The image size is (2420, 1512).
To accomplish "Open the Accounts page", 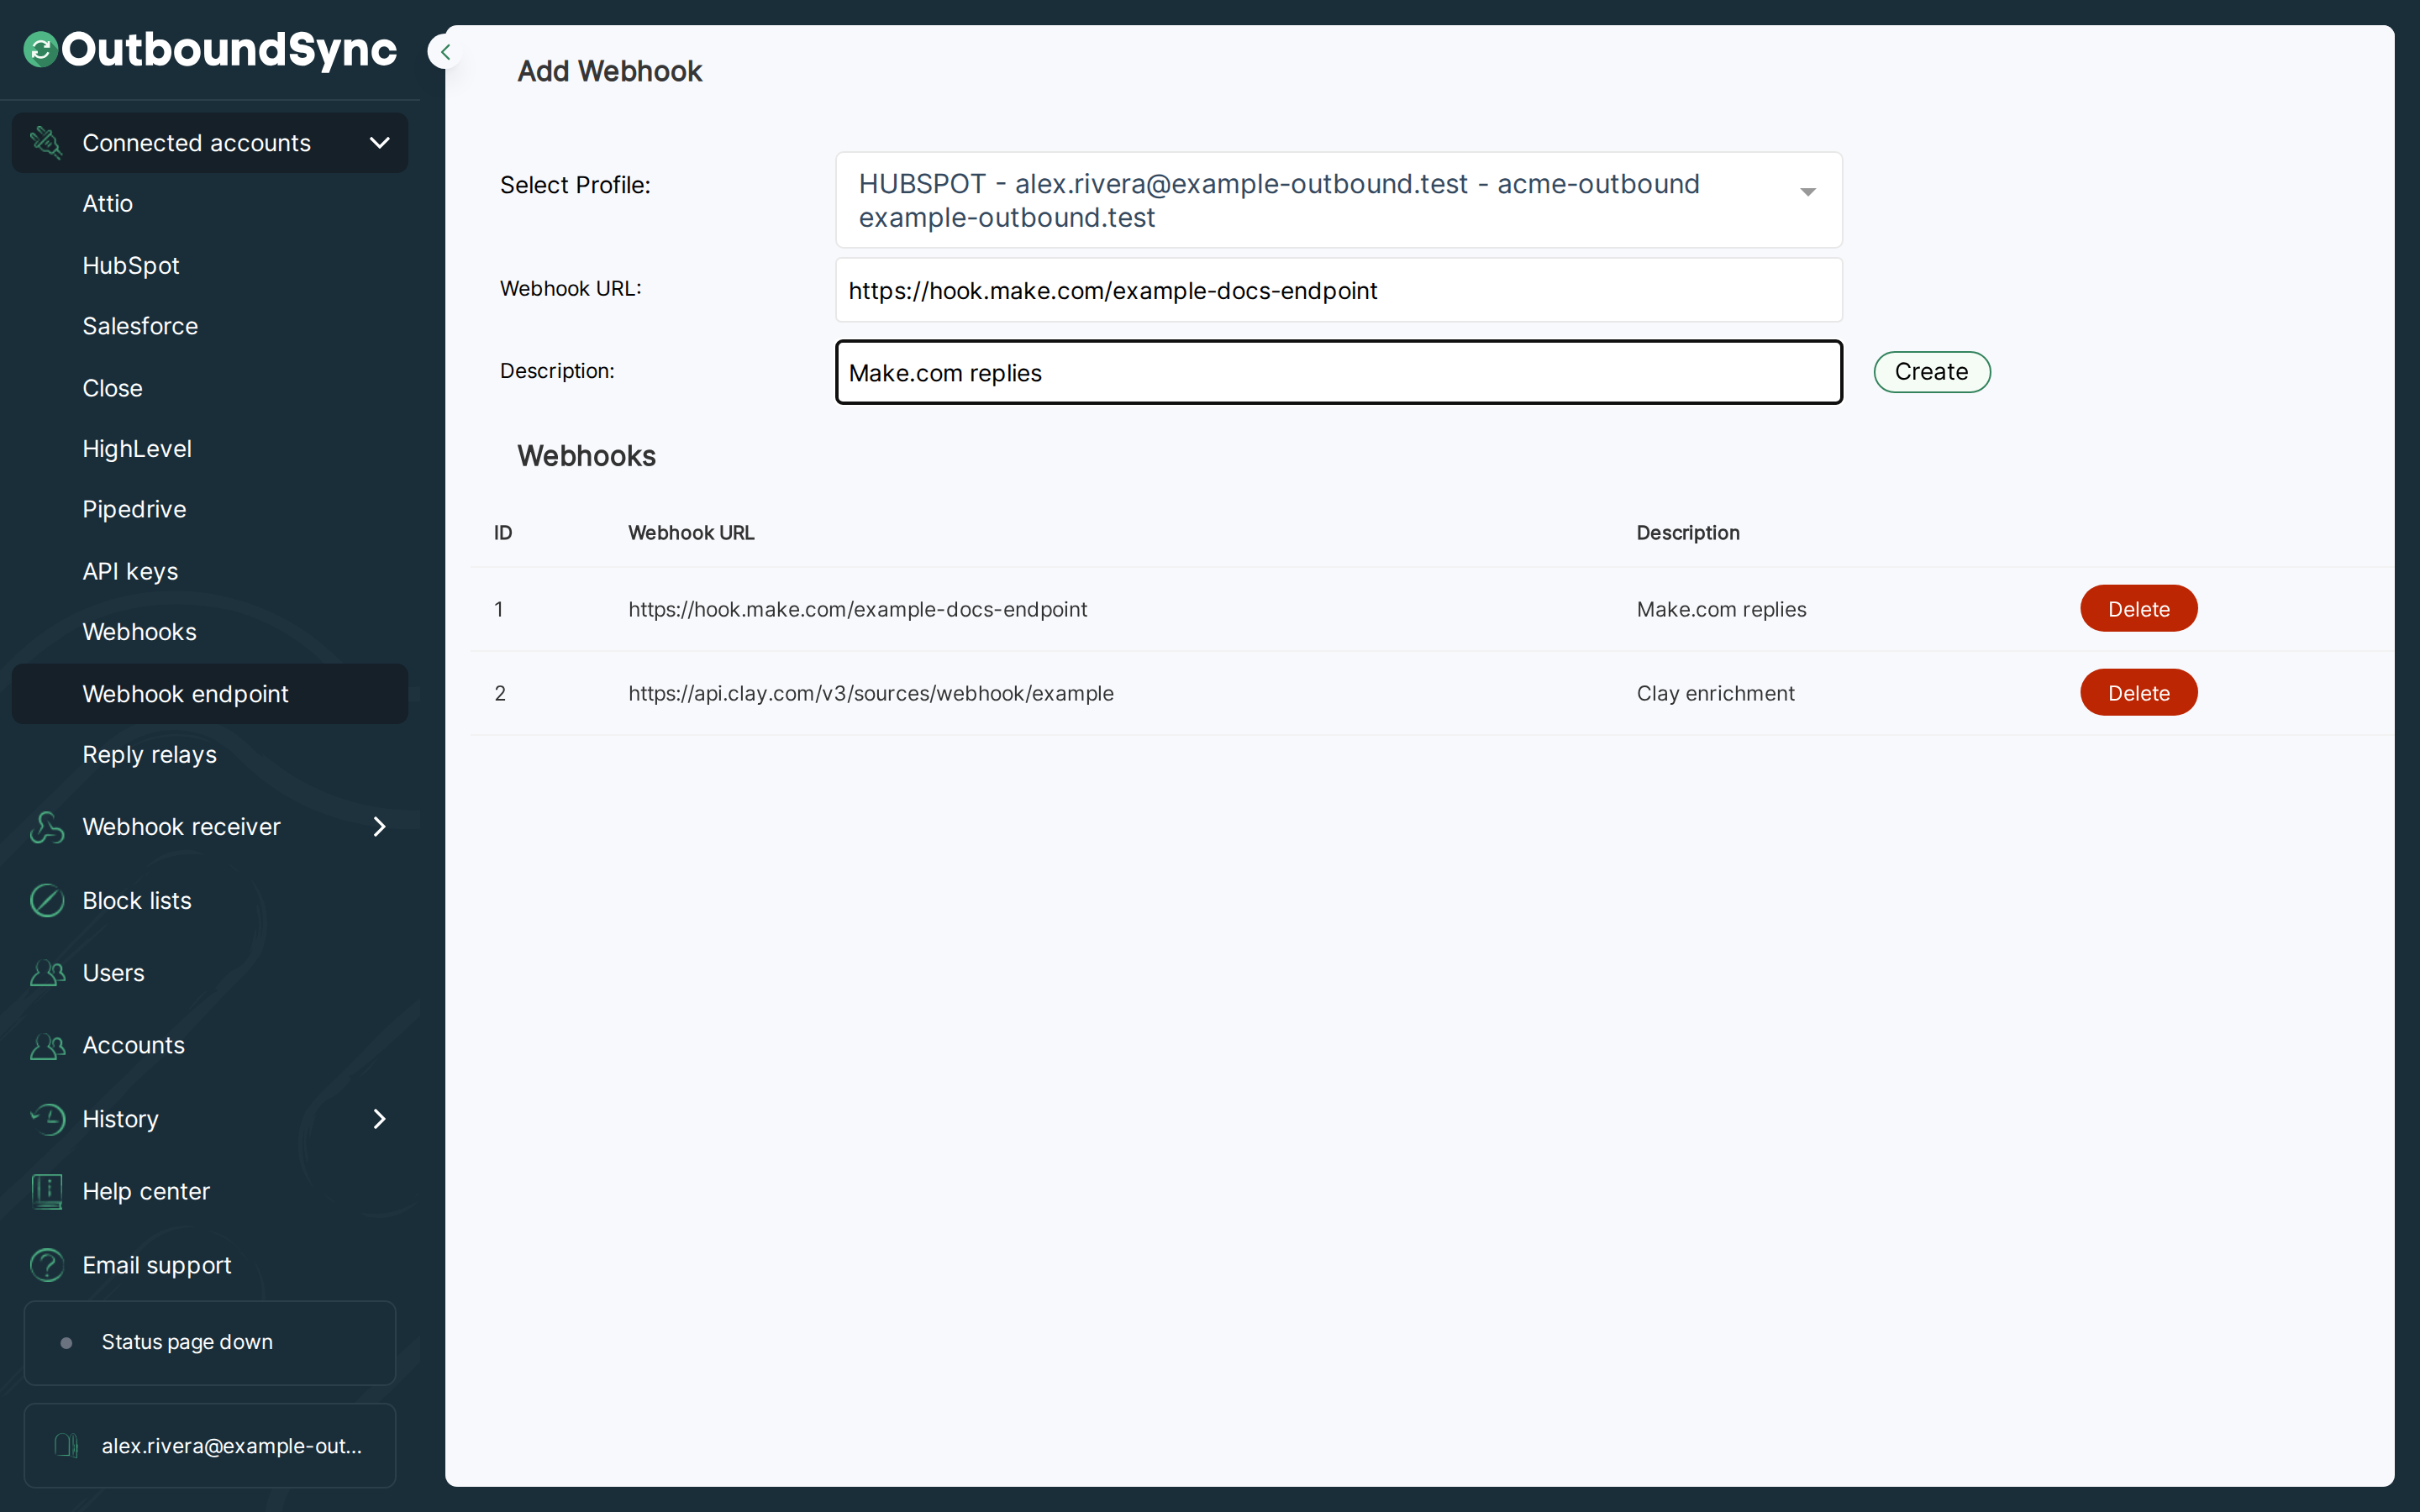I will pos(133,1046).
